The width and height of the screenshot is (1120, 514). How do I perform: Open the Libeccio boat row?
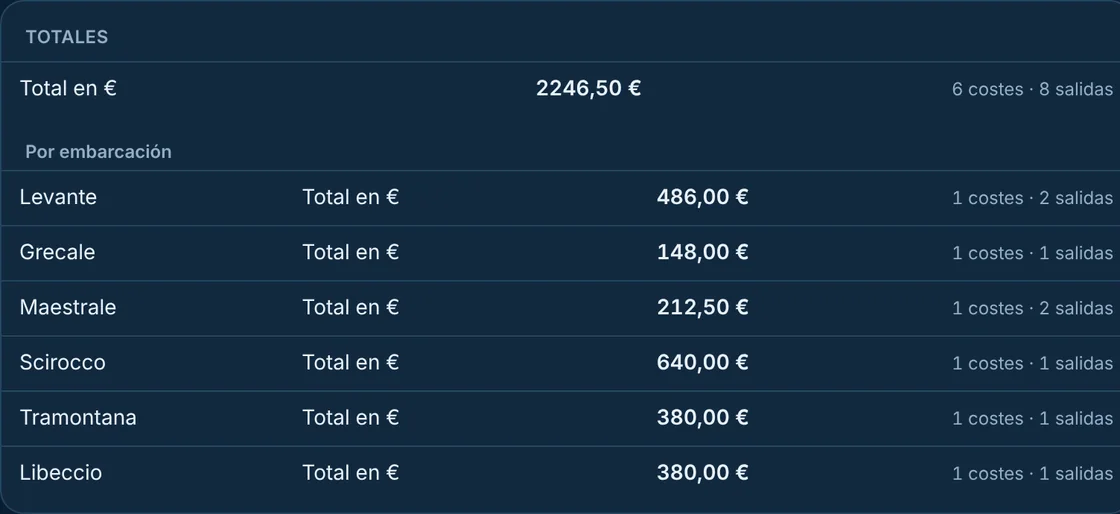pos(560,473)
